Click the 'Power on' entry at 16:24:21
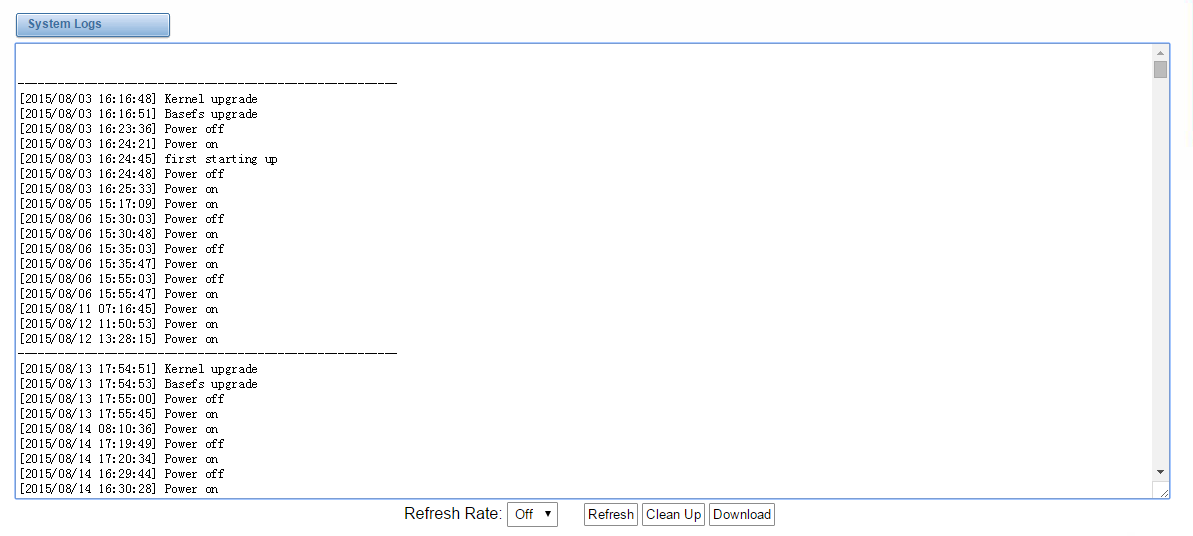This screenshot has width=1193, height=536. pos(119,144)
